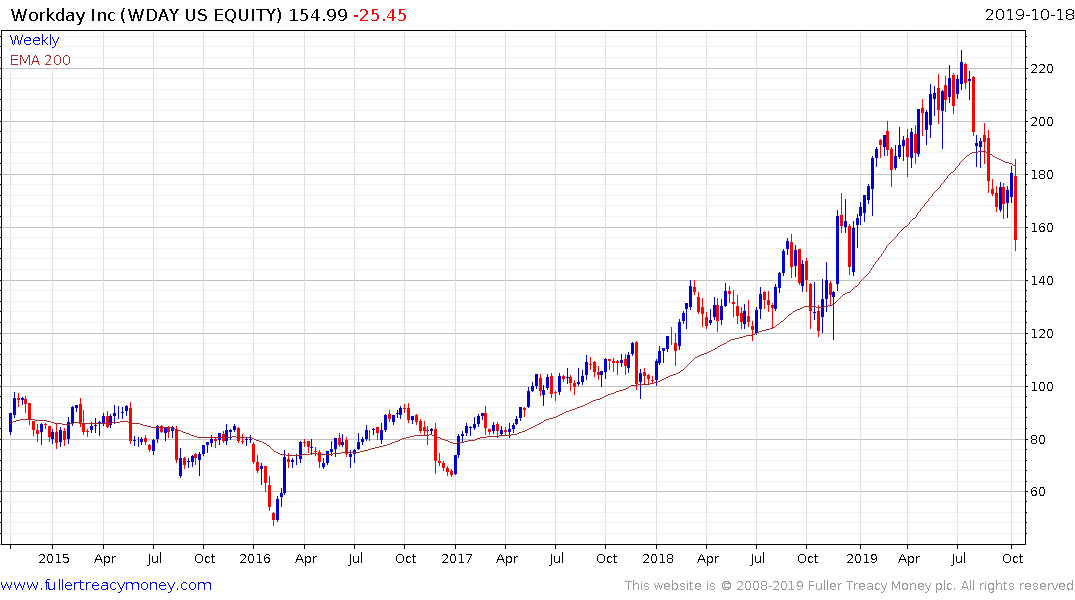1075x600 pixels.
Task: Click the 200 price axis label
Action: 1041,121
